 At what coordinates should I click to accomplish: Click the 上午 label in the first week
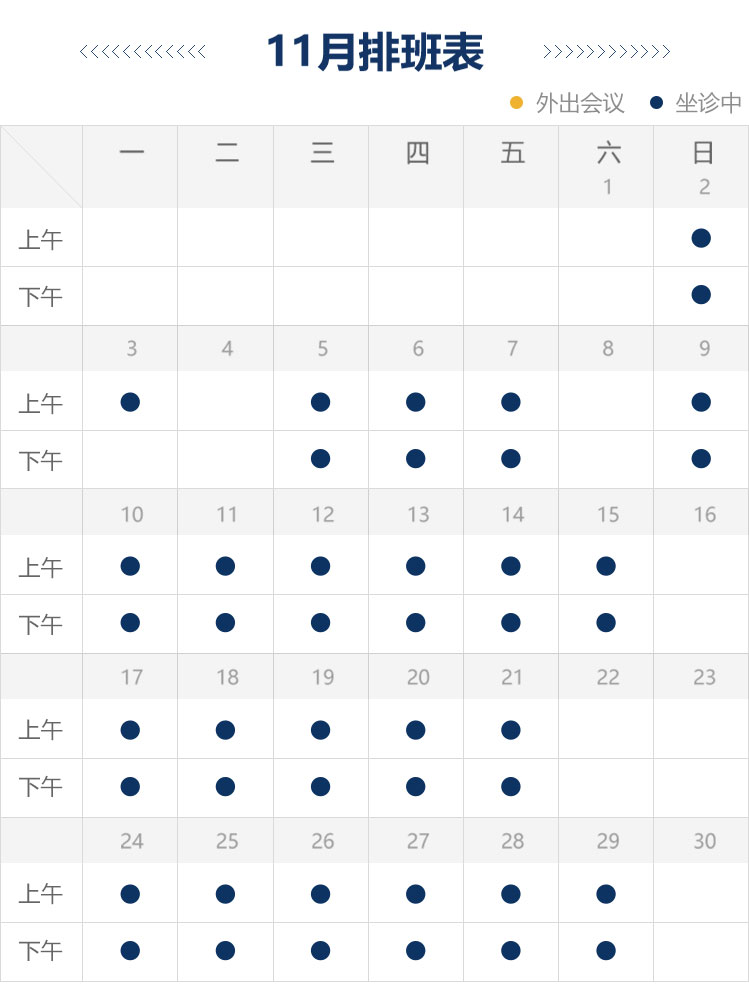click(x=41, y=240)
